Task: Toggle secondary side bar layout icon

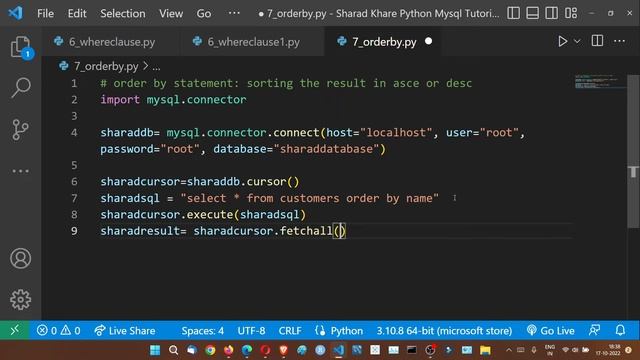Action: click(x=551, y=13)
